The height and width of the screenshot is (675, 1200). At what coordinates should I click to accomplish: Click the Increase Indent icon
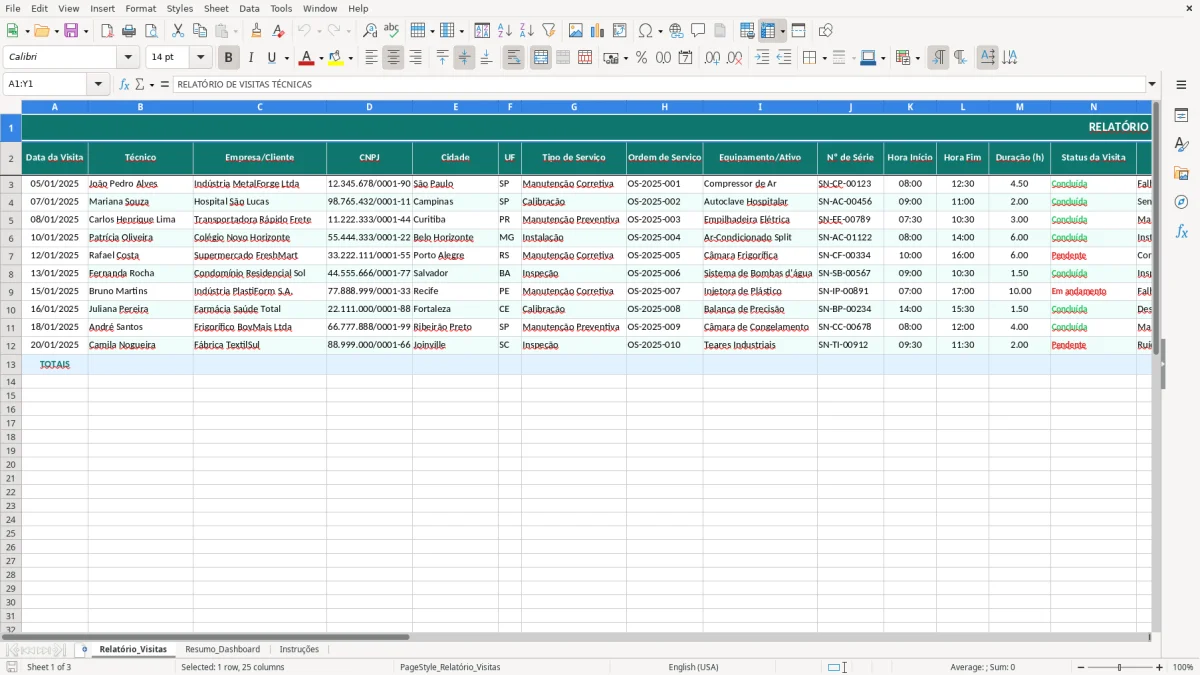point(762,58)
